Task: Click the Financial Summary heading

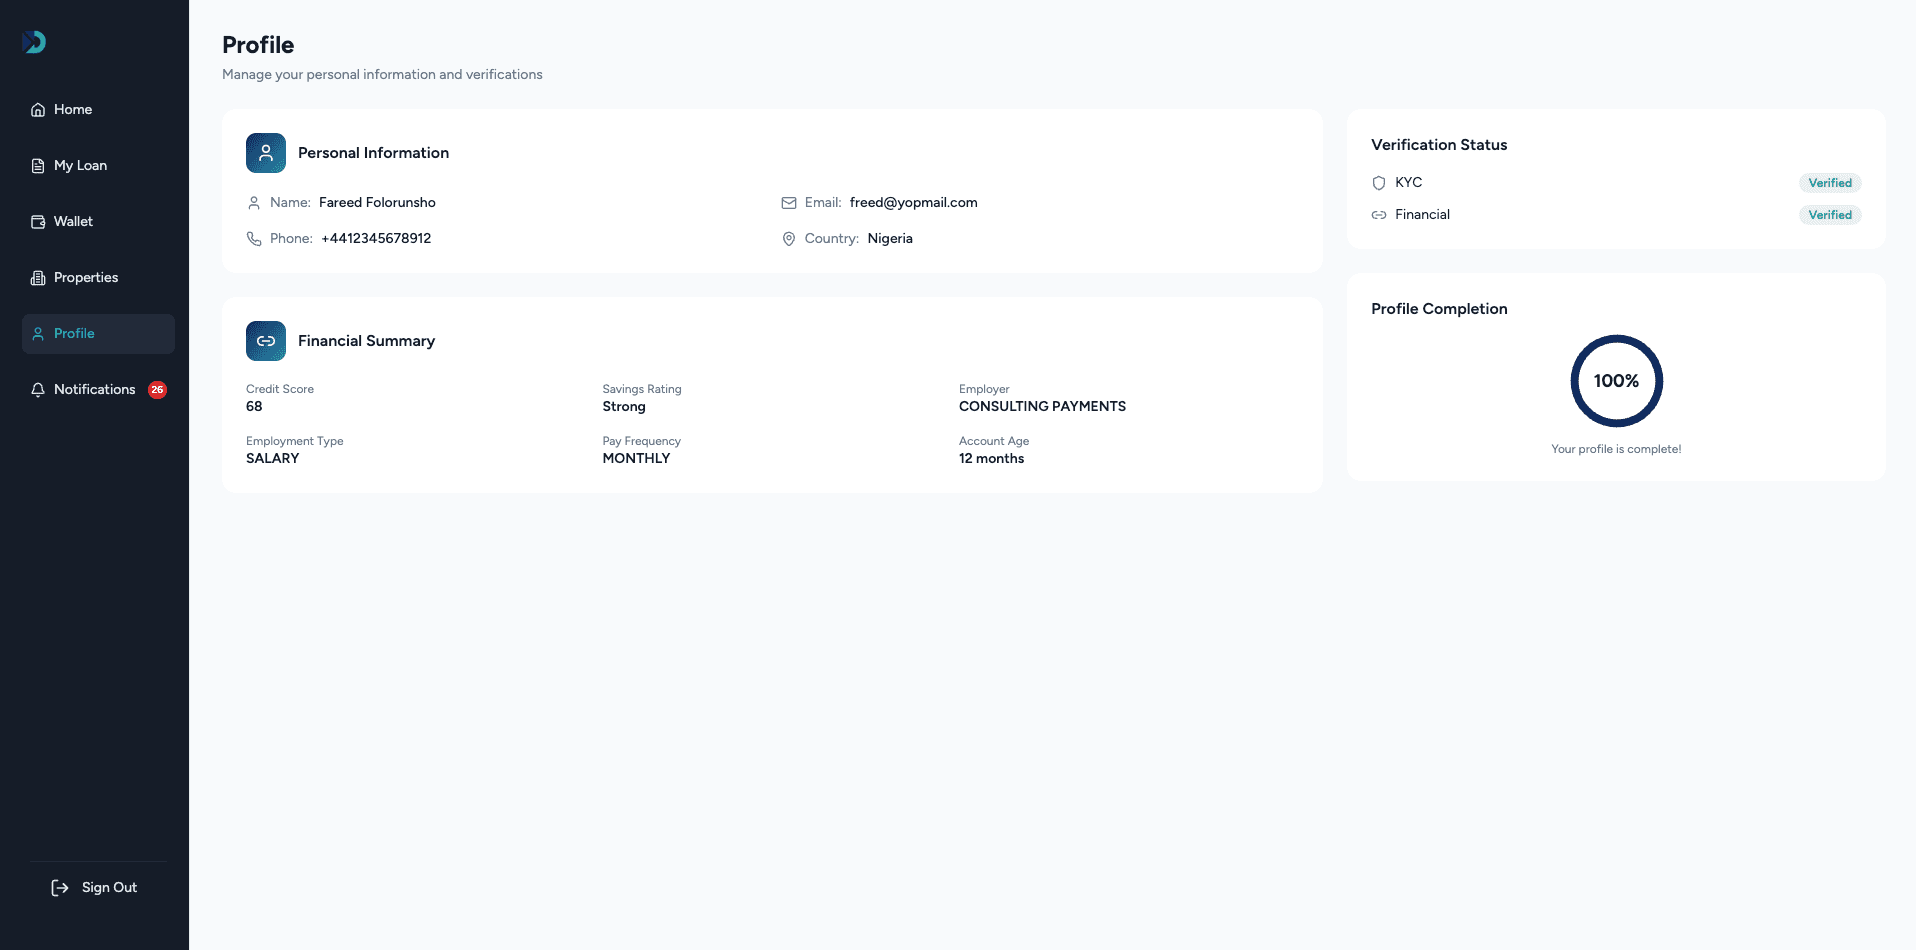Action: tap(366, 341)
